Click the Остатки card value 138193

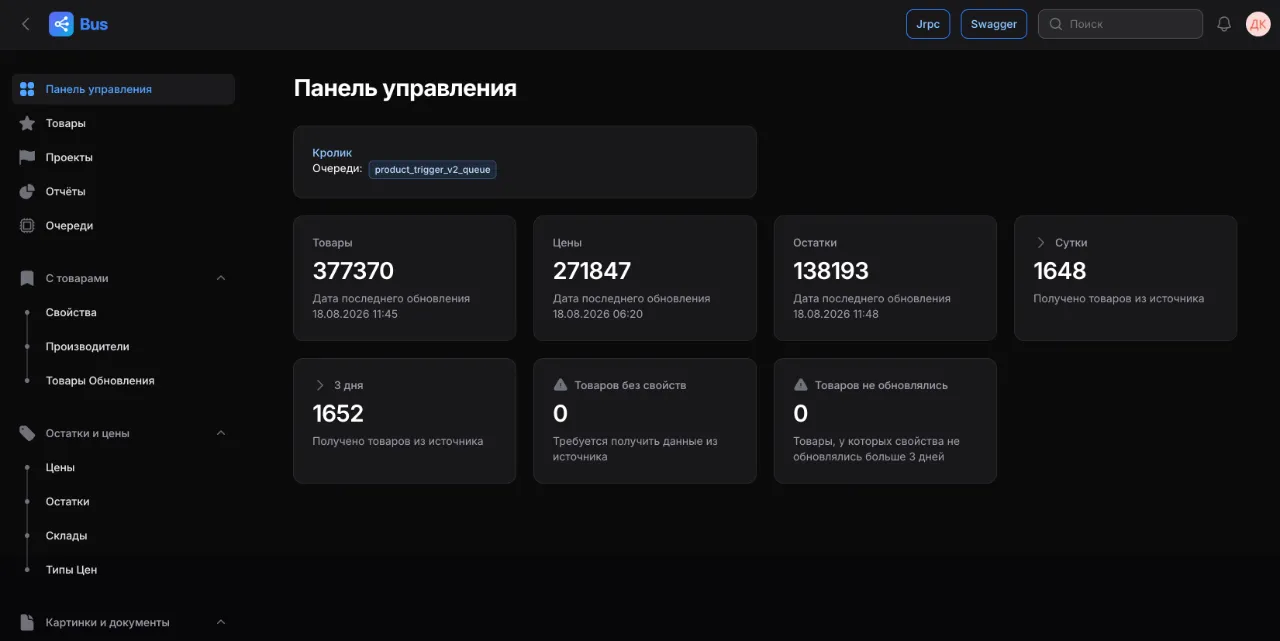click(831, 271)
